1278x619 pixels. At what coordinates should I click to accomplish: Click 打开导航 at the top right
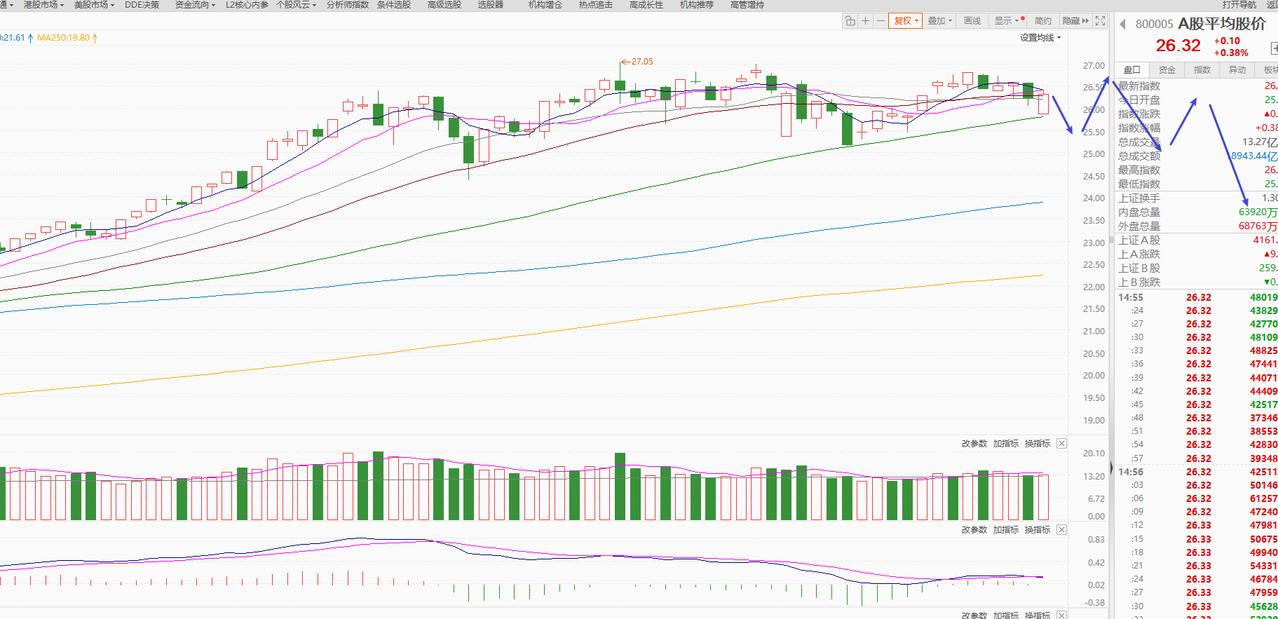(x=1239, y=5)
